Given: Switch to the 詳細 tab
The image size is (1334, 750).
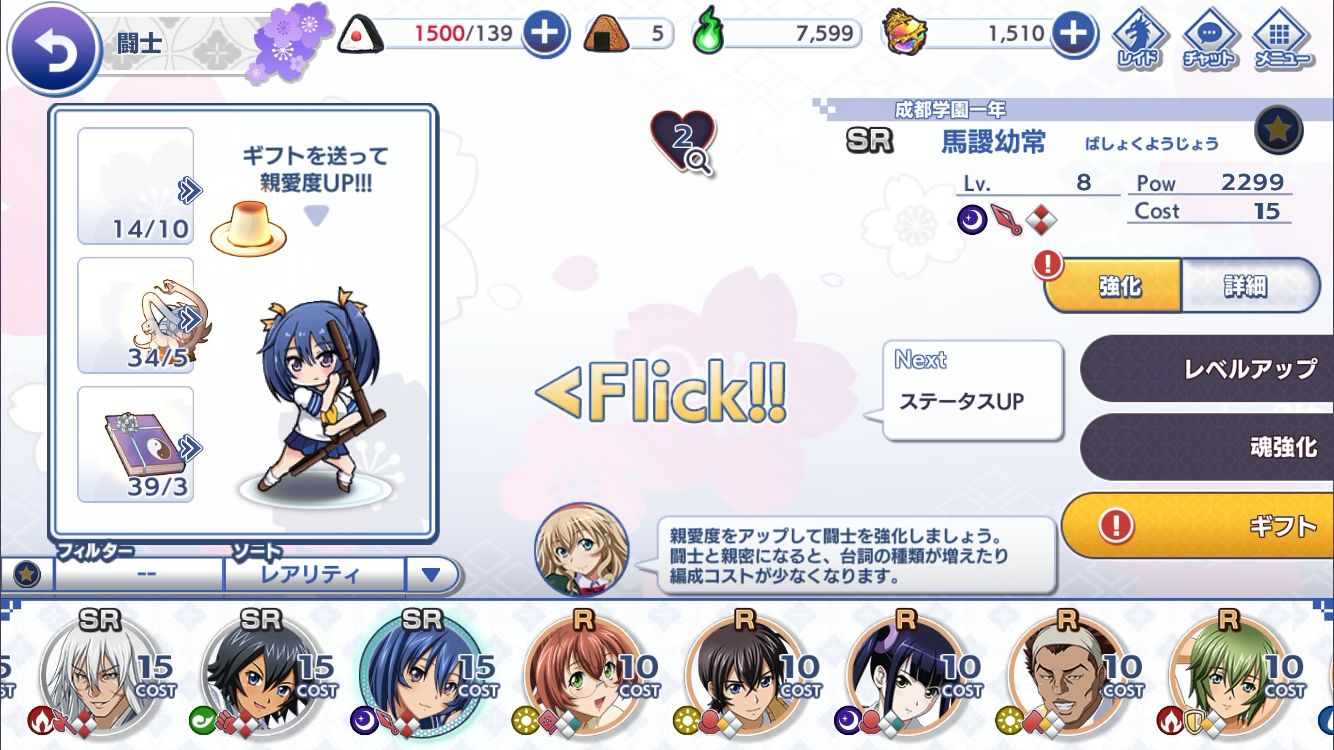Looking at the screenshot, I should tap(1250, 286).
